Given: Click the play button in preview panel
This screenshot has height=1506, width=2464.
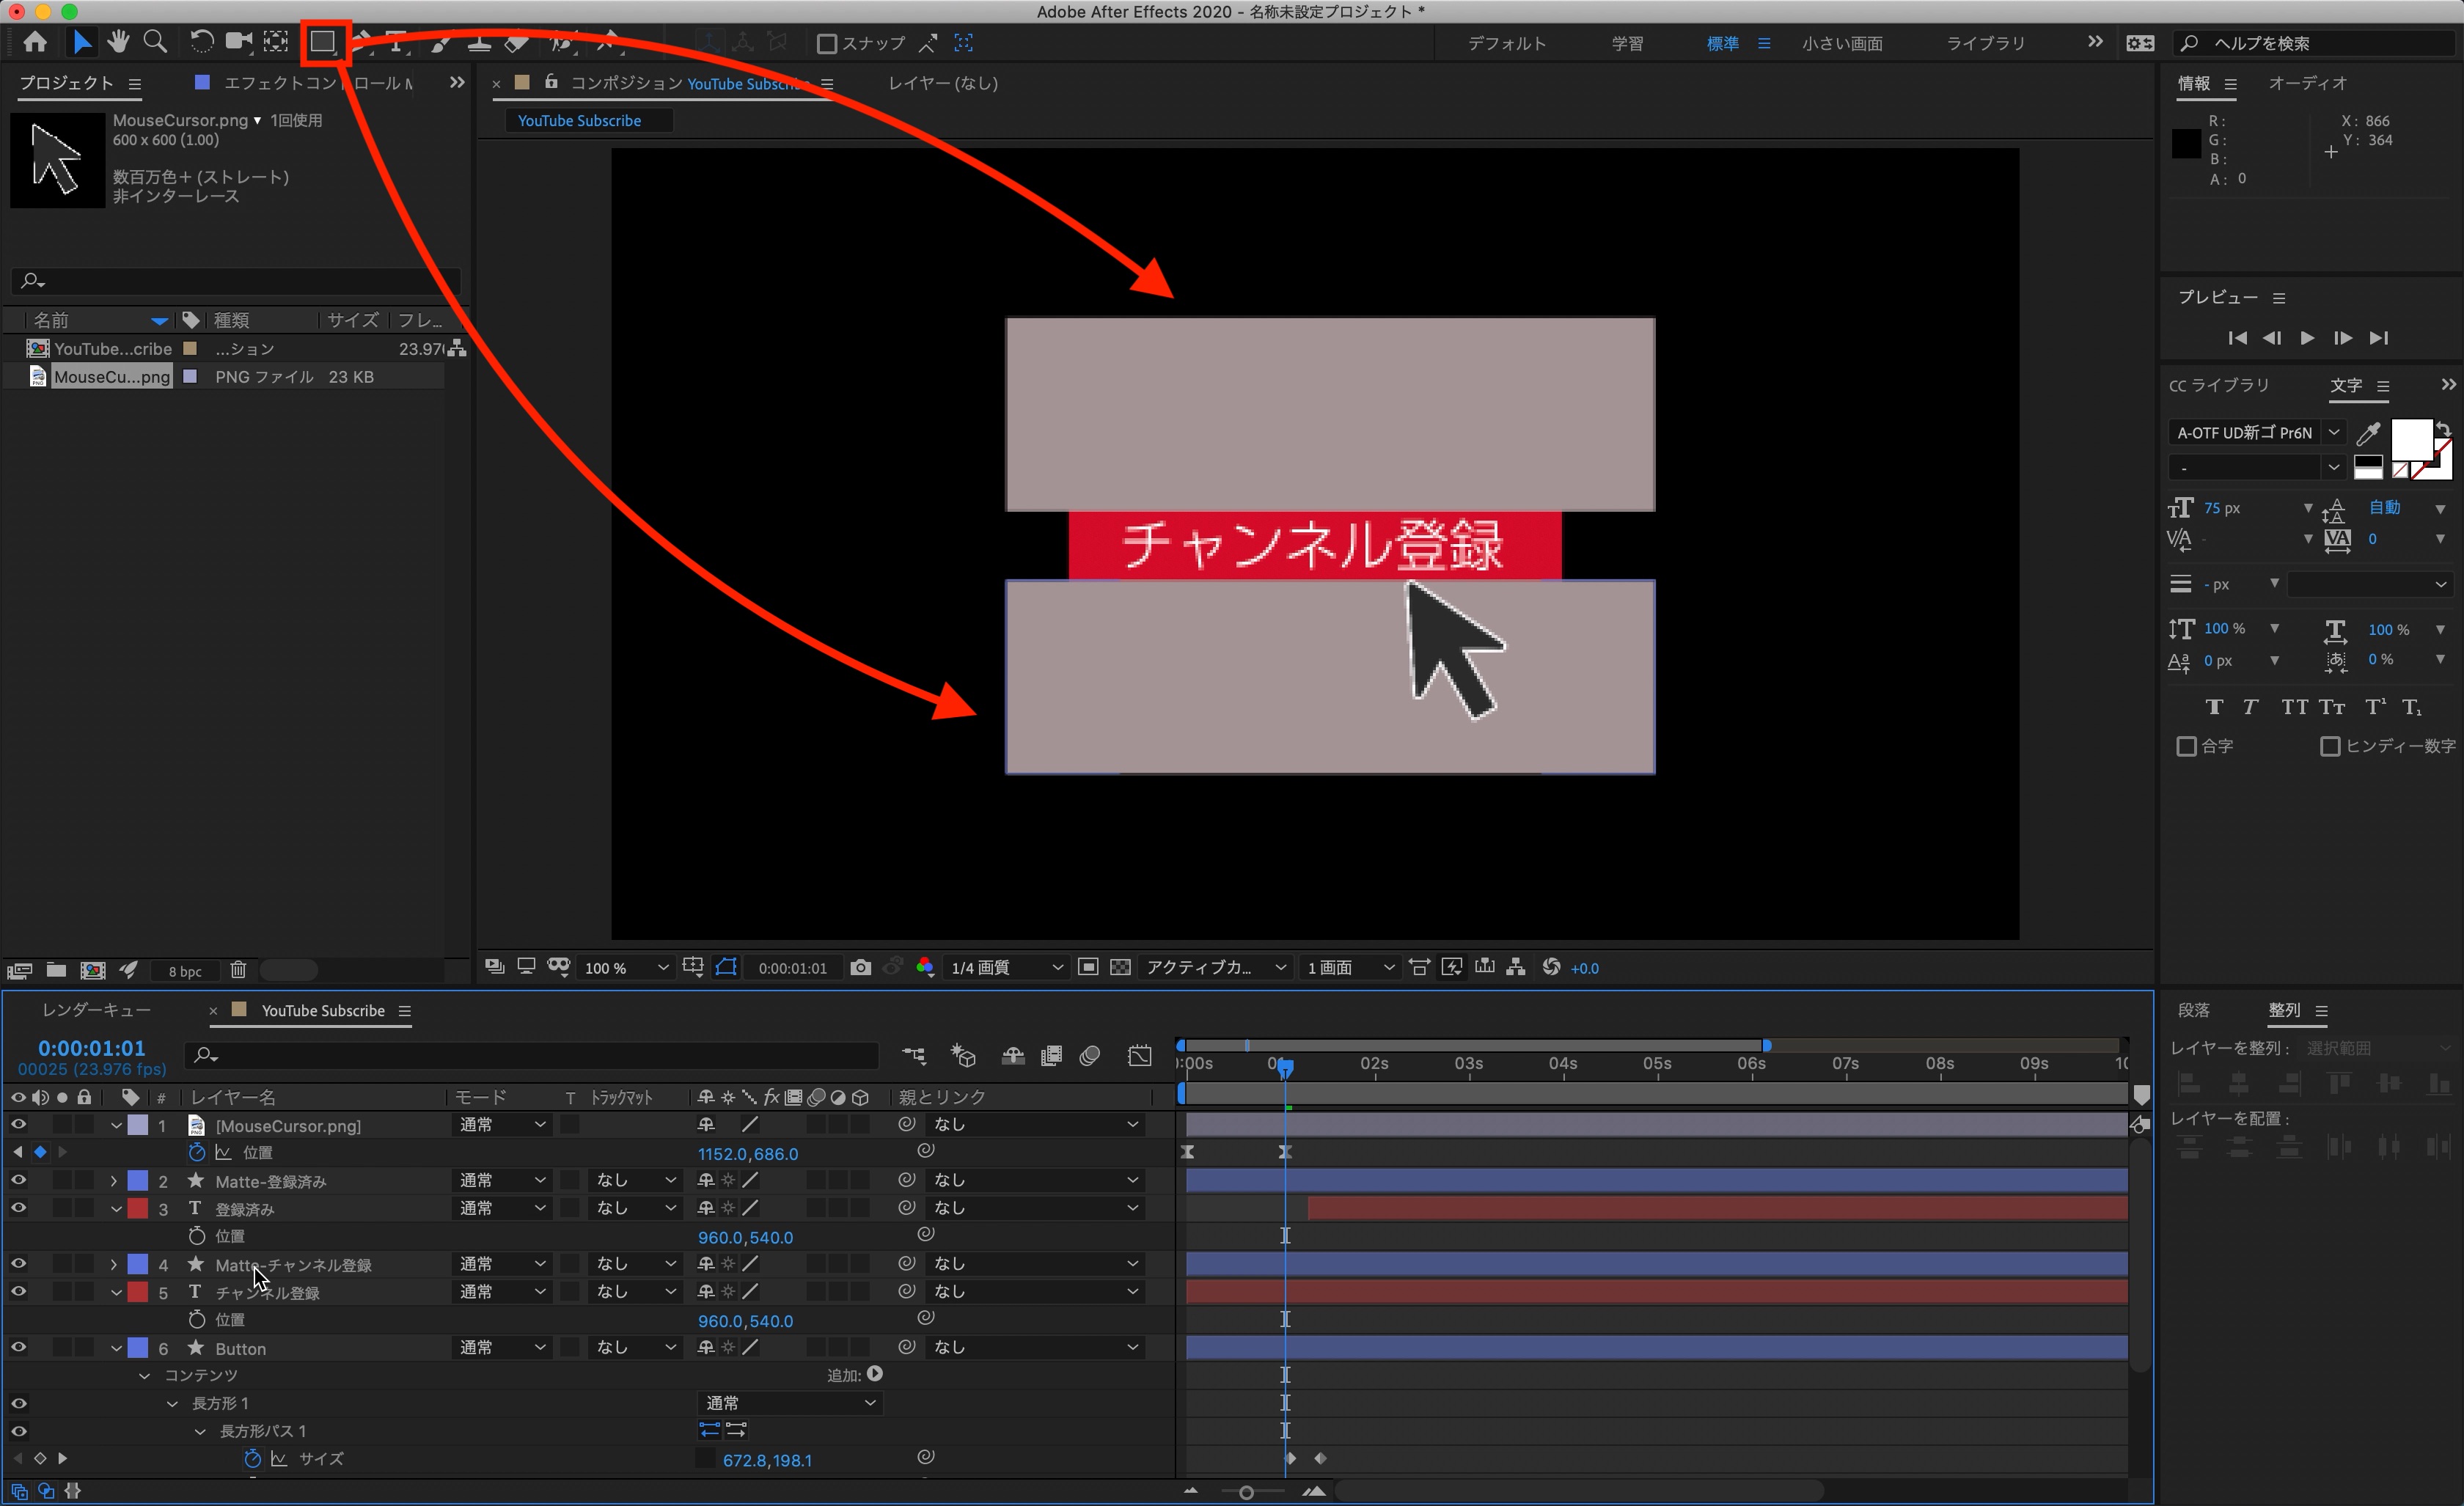Looking at the screenshot, I should [2307, 338].
